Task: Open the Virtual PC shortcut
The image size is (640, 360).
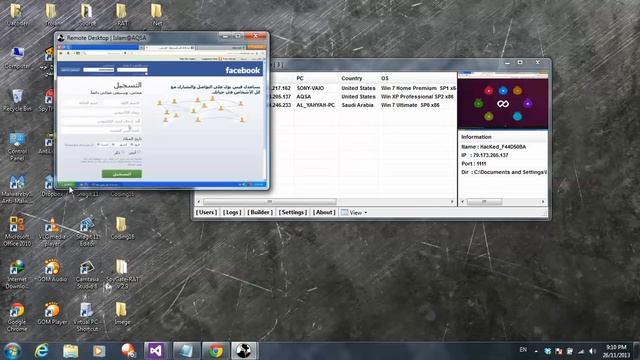Action: coord(87,317)
